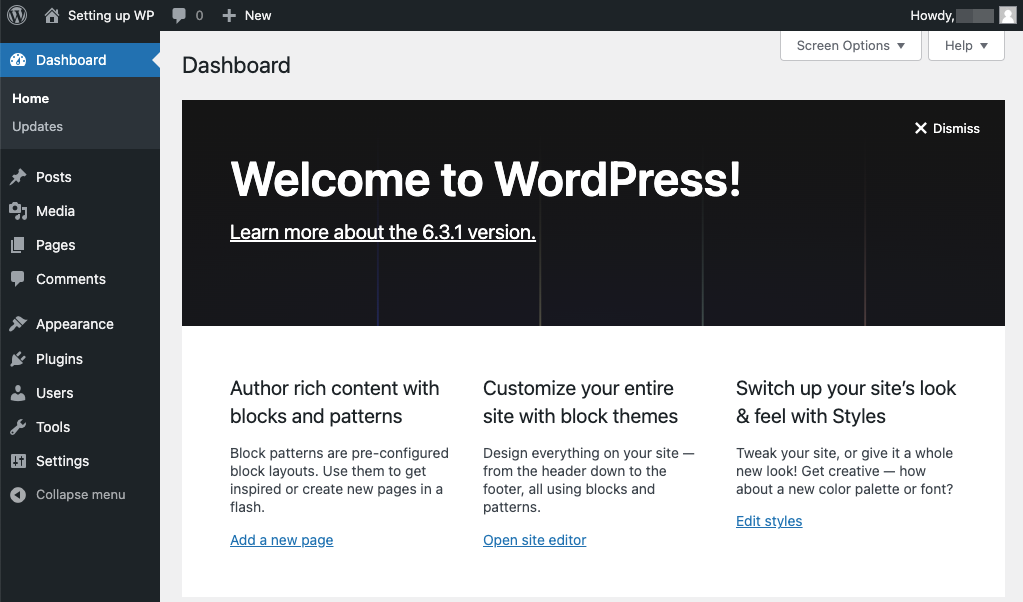Click the Open site editor link
The image size is (1023, 602).
point(534,540)
